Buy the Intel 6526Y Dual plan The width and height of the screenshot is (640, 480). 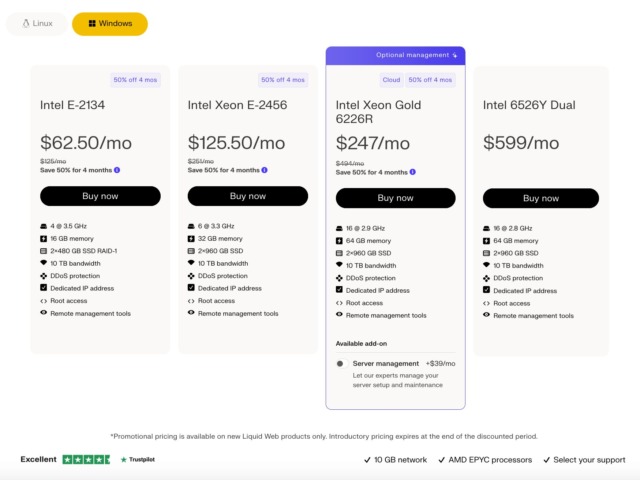pyautogui.click(x=541, y=198)
